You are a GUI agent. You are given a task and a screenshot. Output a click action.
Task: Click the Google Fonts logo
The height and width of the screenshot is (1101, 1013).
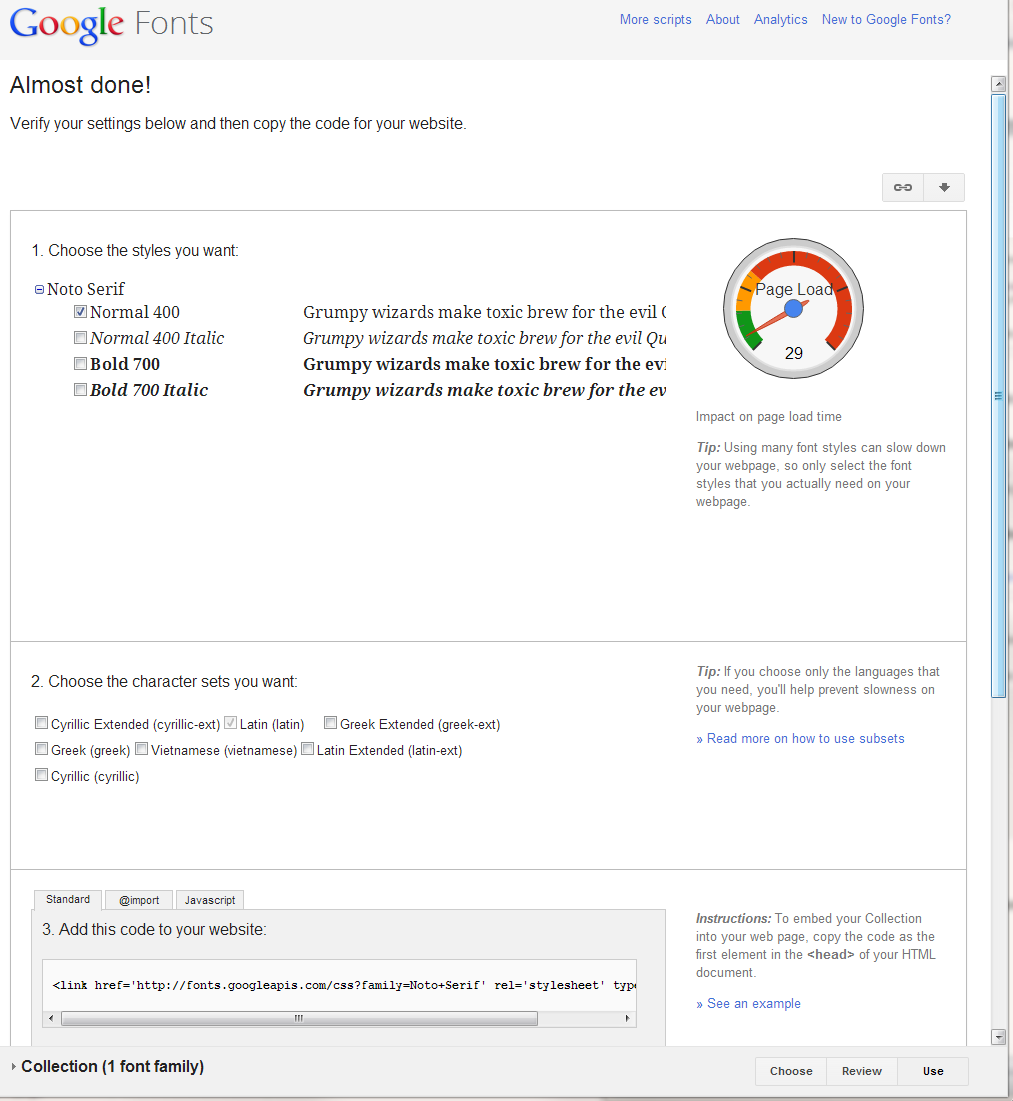pyautogui.click(x=110, y=25)
